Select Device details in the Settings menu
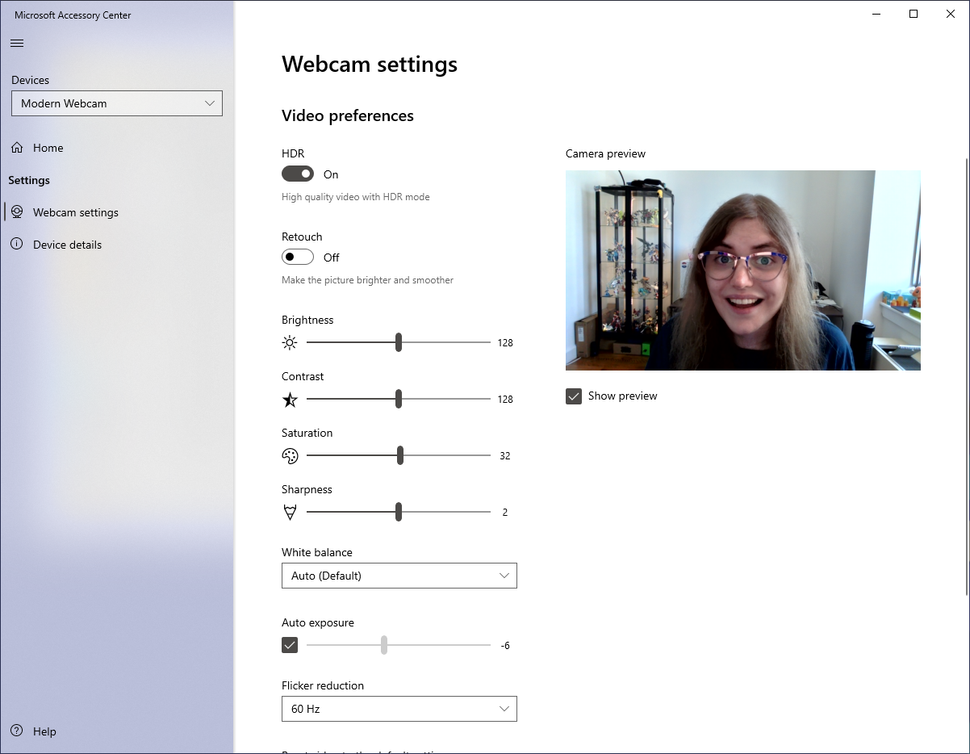Image resolution: width=970 pixels, height=754 pixels. pos(66,244)
